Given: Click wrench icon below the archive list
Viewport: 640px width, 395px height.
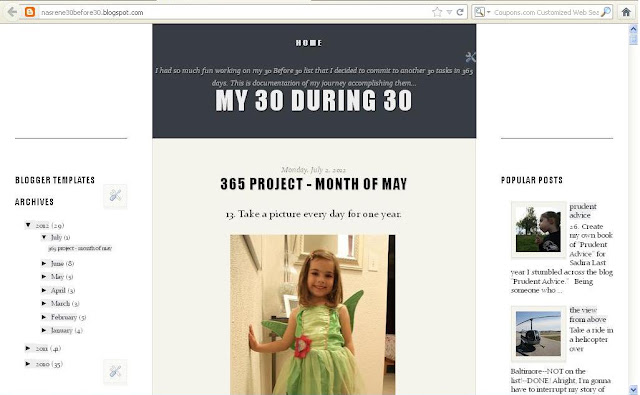Looking at the screenshot, I should [115, 371].
